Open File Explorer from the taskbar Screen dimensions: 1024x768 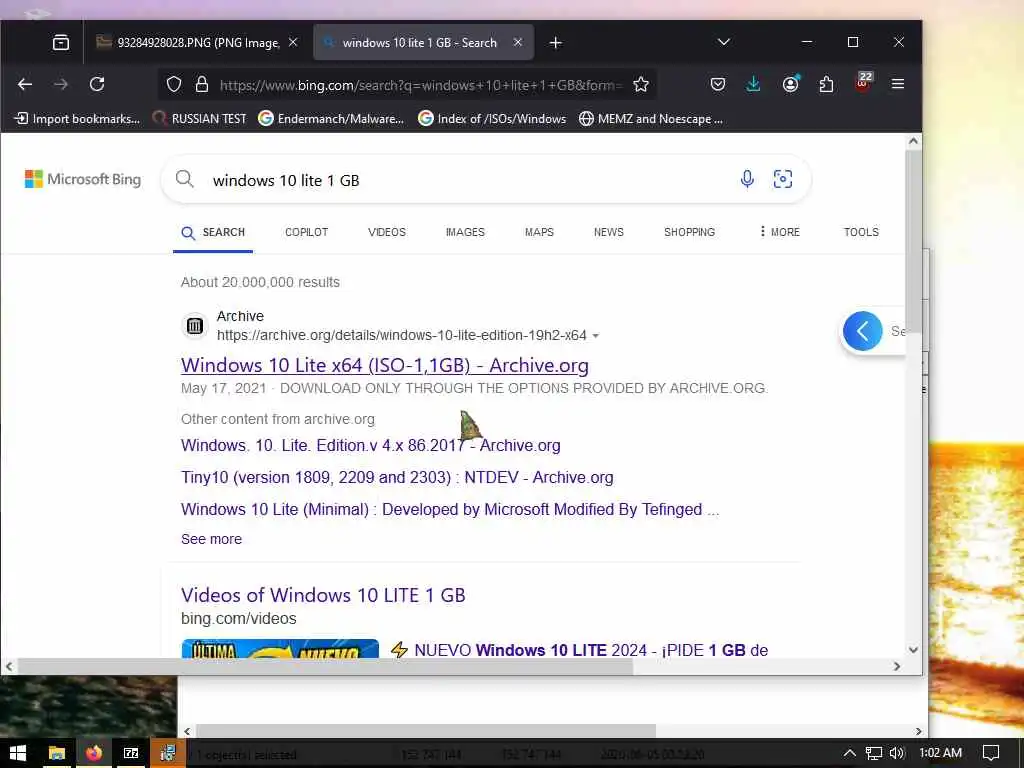[x=57, y=753]
